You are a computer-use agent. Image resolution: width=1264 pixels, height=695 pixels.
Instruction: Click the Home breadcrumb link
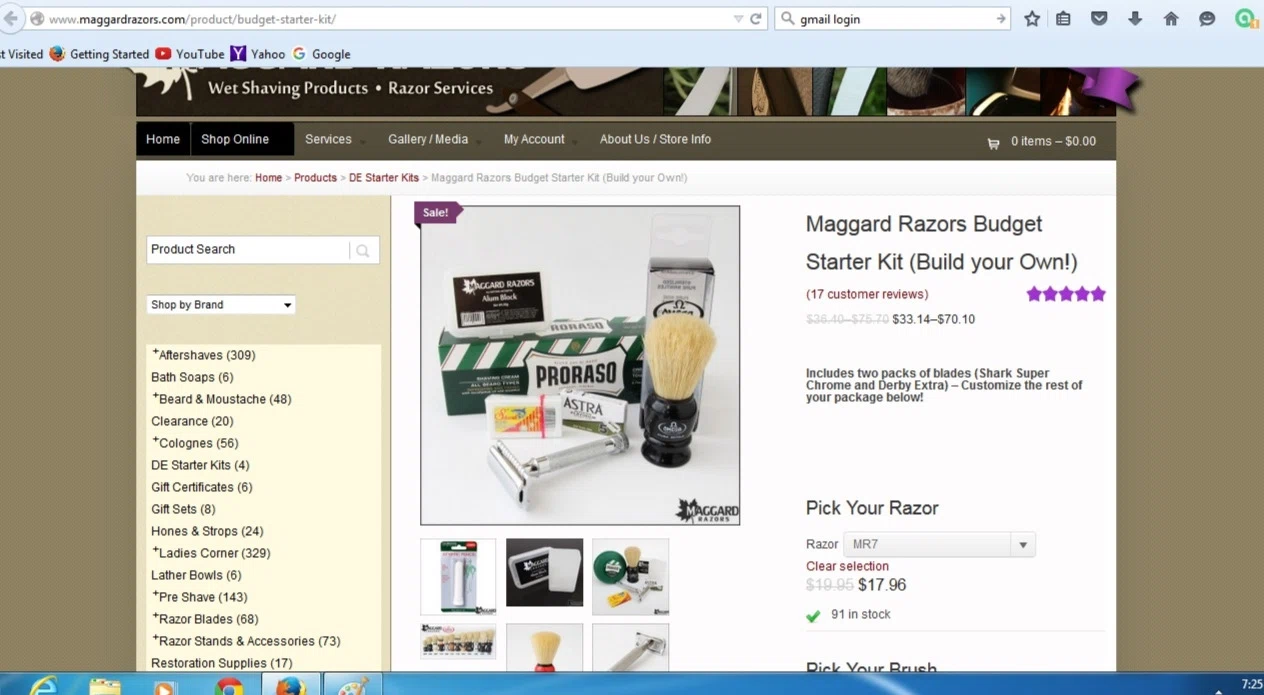(x=268, y=178)
